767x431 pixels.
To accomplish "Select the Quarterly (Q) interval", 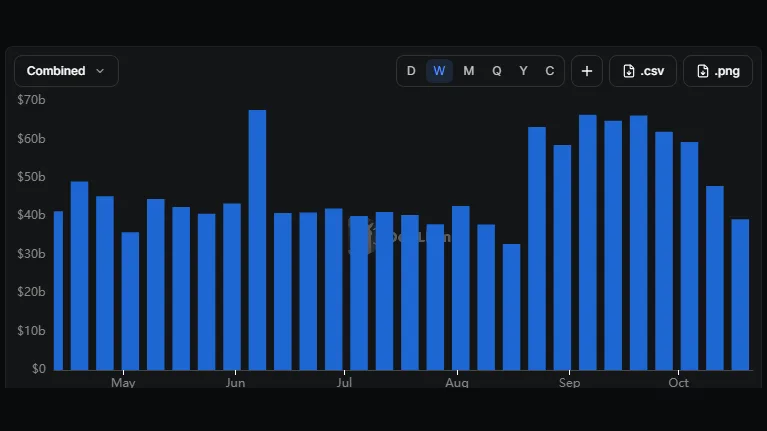I will (496, 71).
